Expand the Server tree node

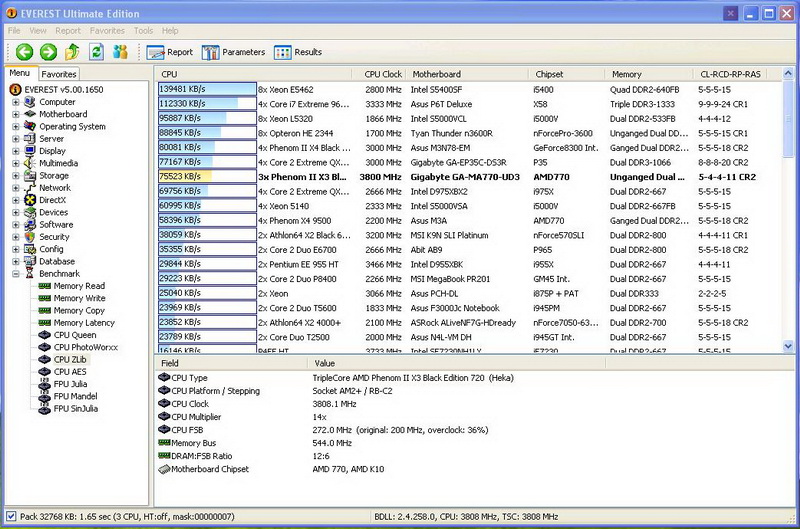(x=15, y=139)
